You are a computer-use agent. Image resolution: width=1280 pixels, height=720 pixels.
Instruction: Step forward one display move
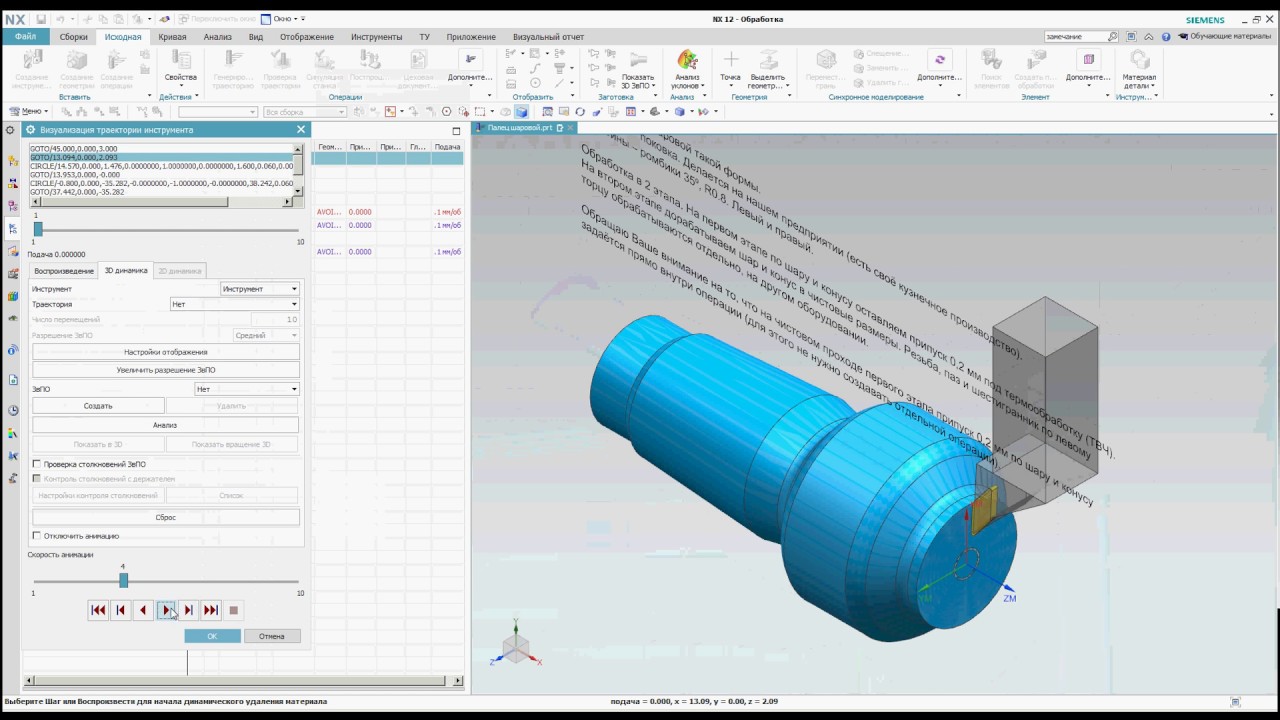(188, 610)
